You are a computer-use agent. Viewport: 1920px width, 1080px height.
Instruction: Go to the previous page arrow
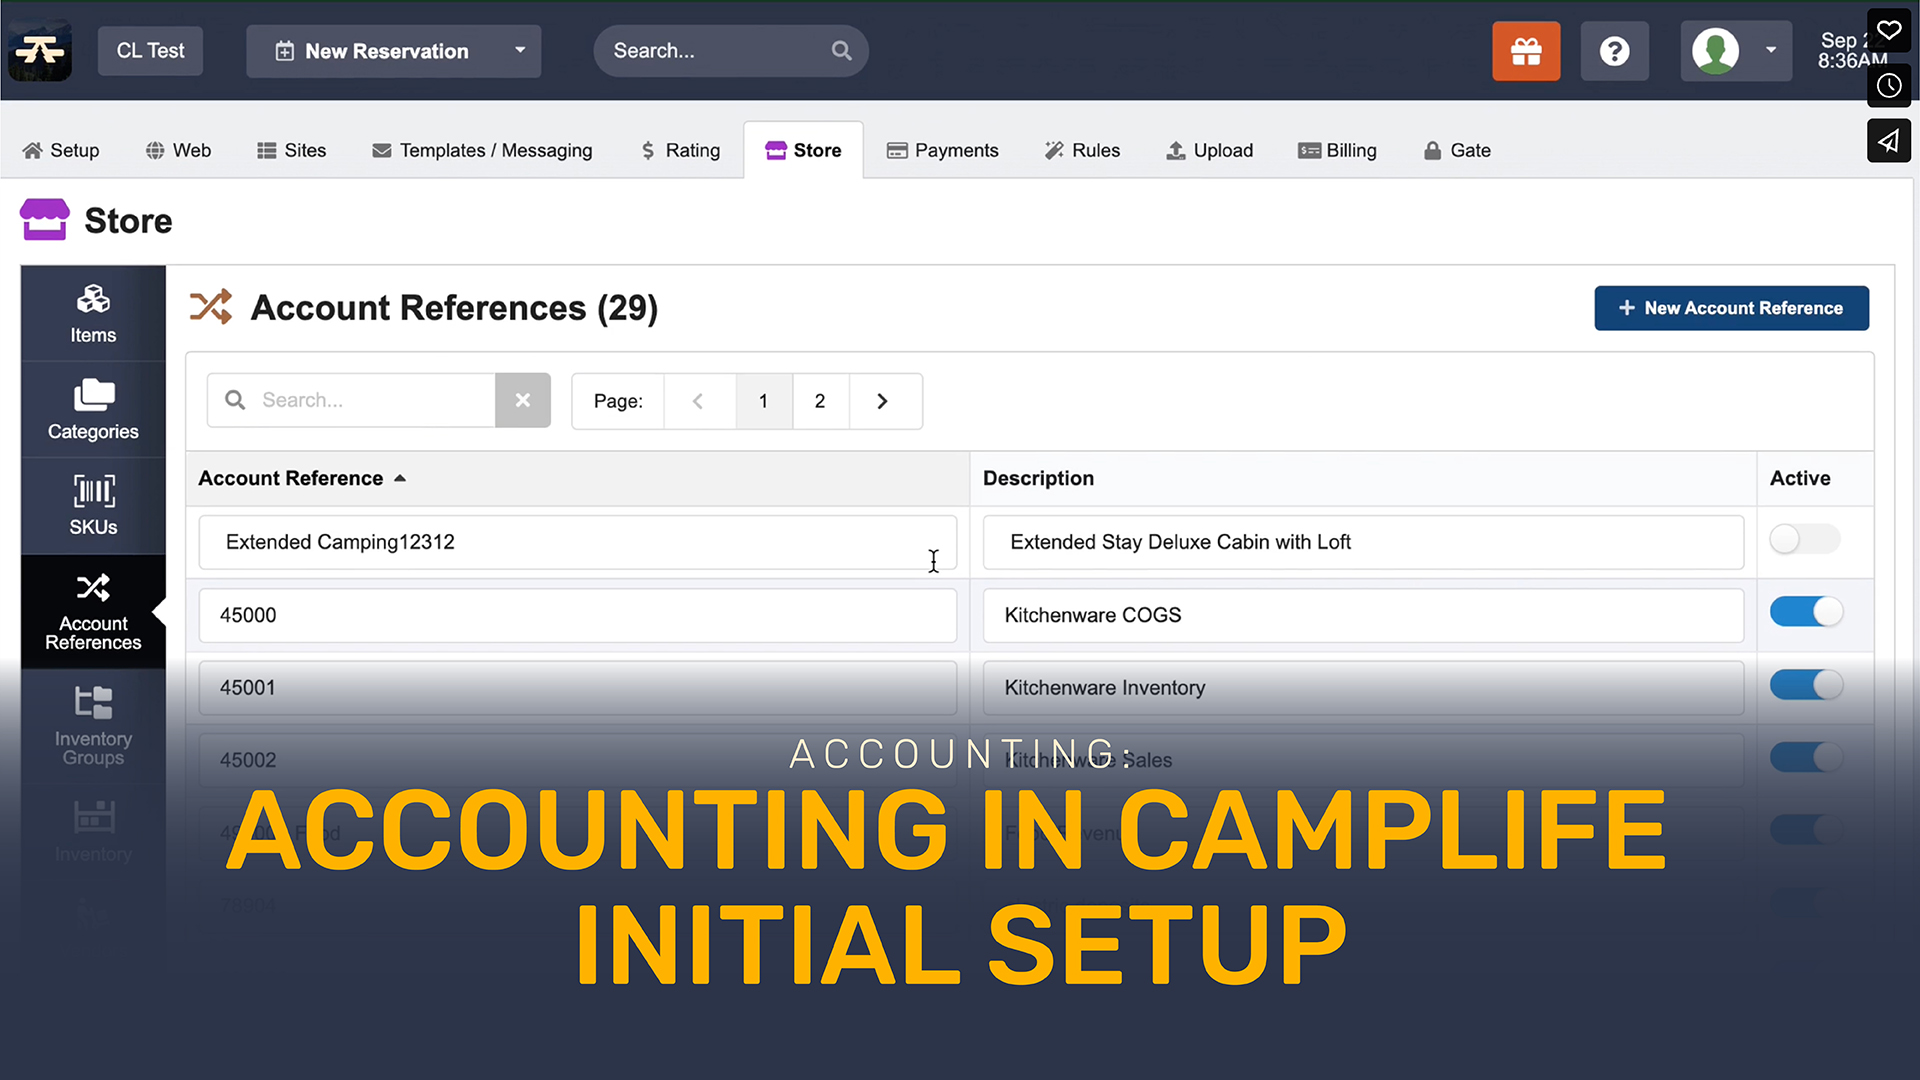click(x=699, y=401)
